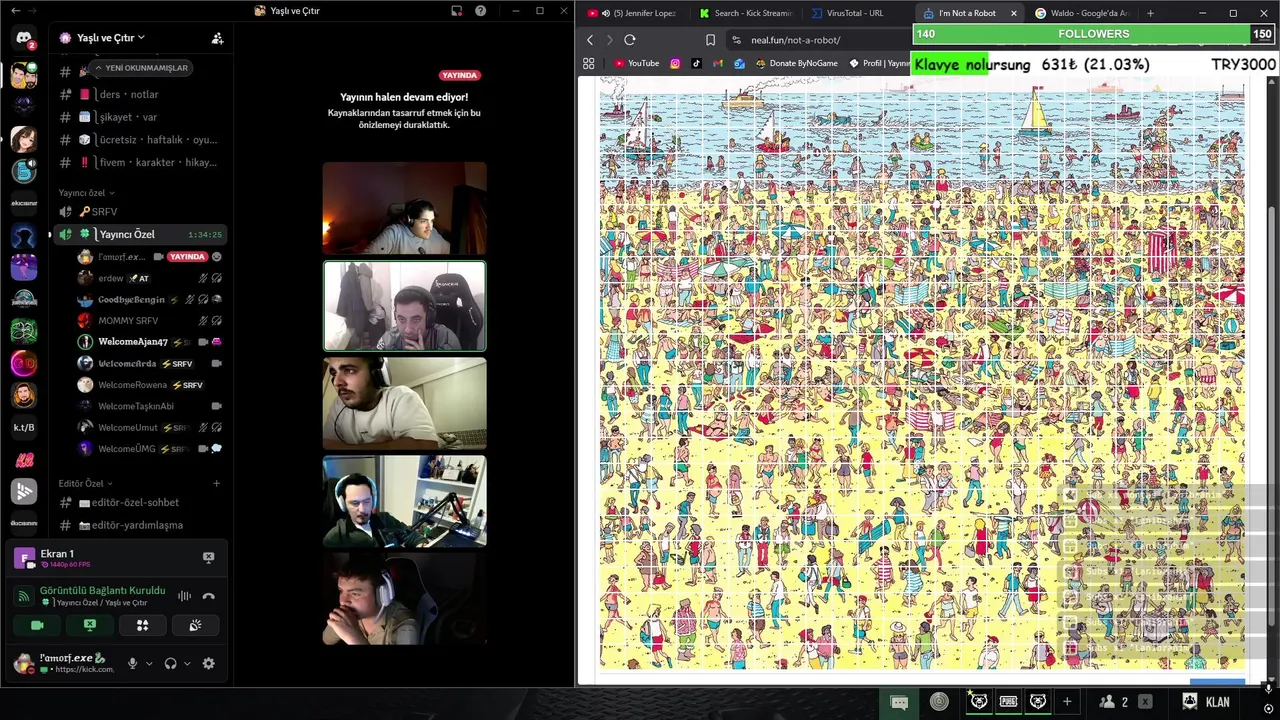The image size is (1280, 720).
Task: Select user WelcomeTaşkınAbi in voice list
Action: (150, 406)
